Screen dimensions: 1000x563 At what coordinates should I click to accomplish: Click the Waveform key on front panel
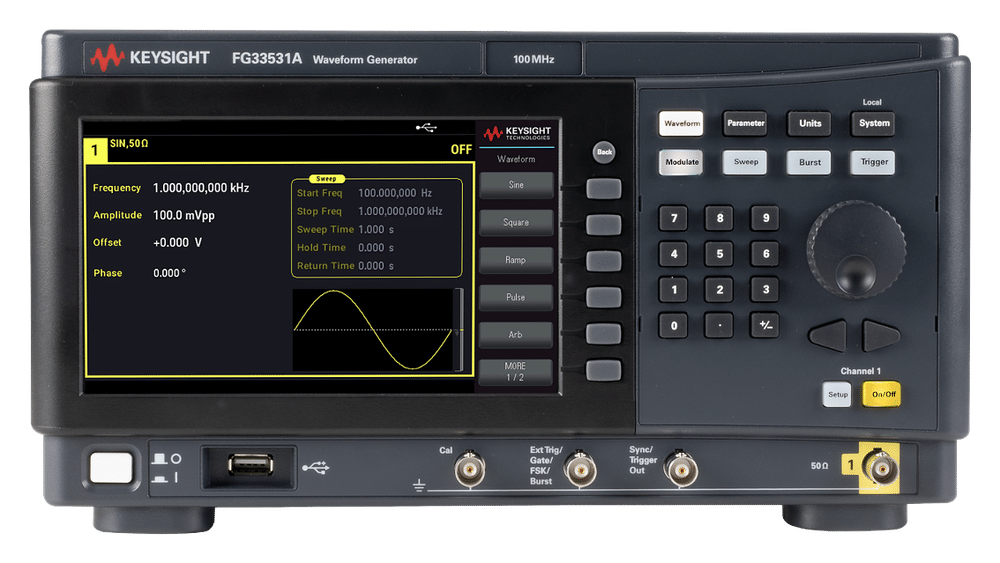[x=681, y=124]
